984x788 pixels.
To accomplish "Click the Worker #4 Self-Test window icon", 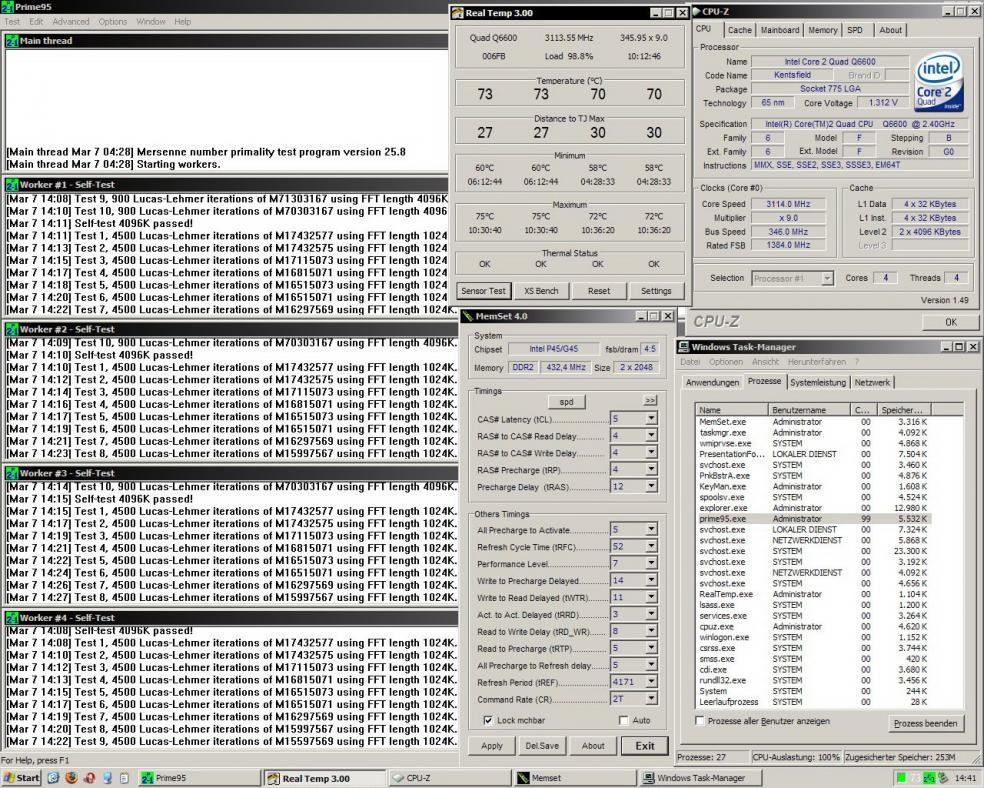I will (12, 618).
